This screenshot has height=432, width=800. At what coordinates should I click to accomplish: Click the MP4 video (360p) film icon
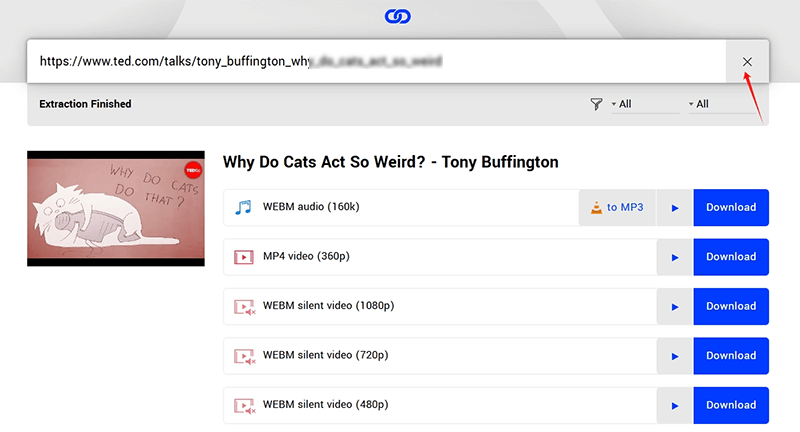[x=243, y=257]
